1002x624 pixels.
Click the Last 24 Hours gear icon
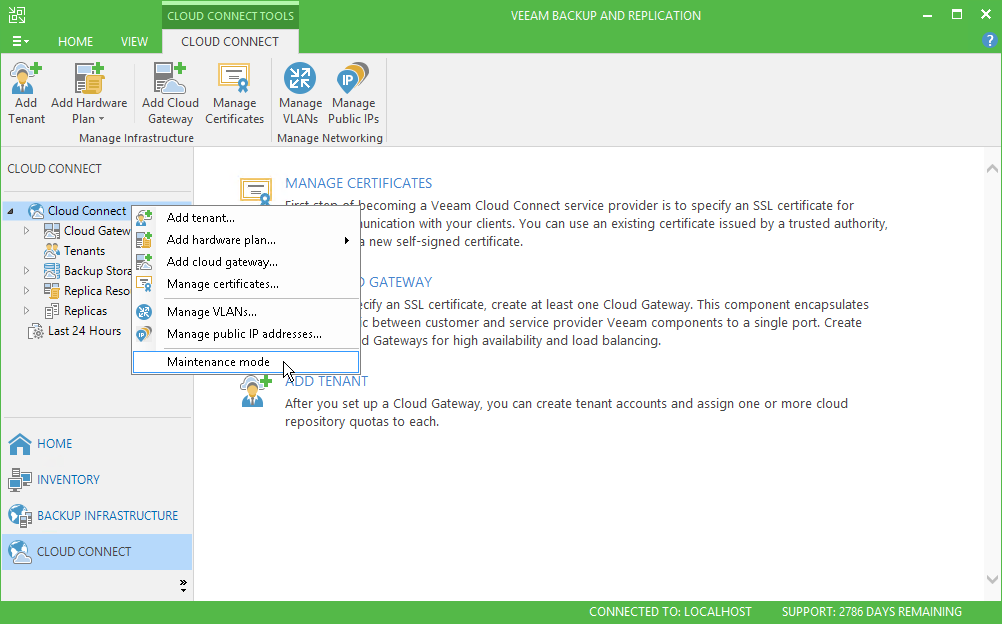point(36,331)
